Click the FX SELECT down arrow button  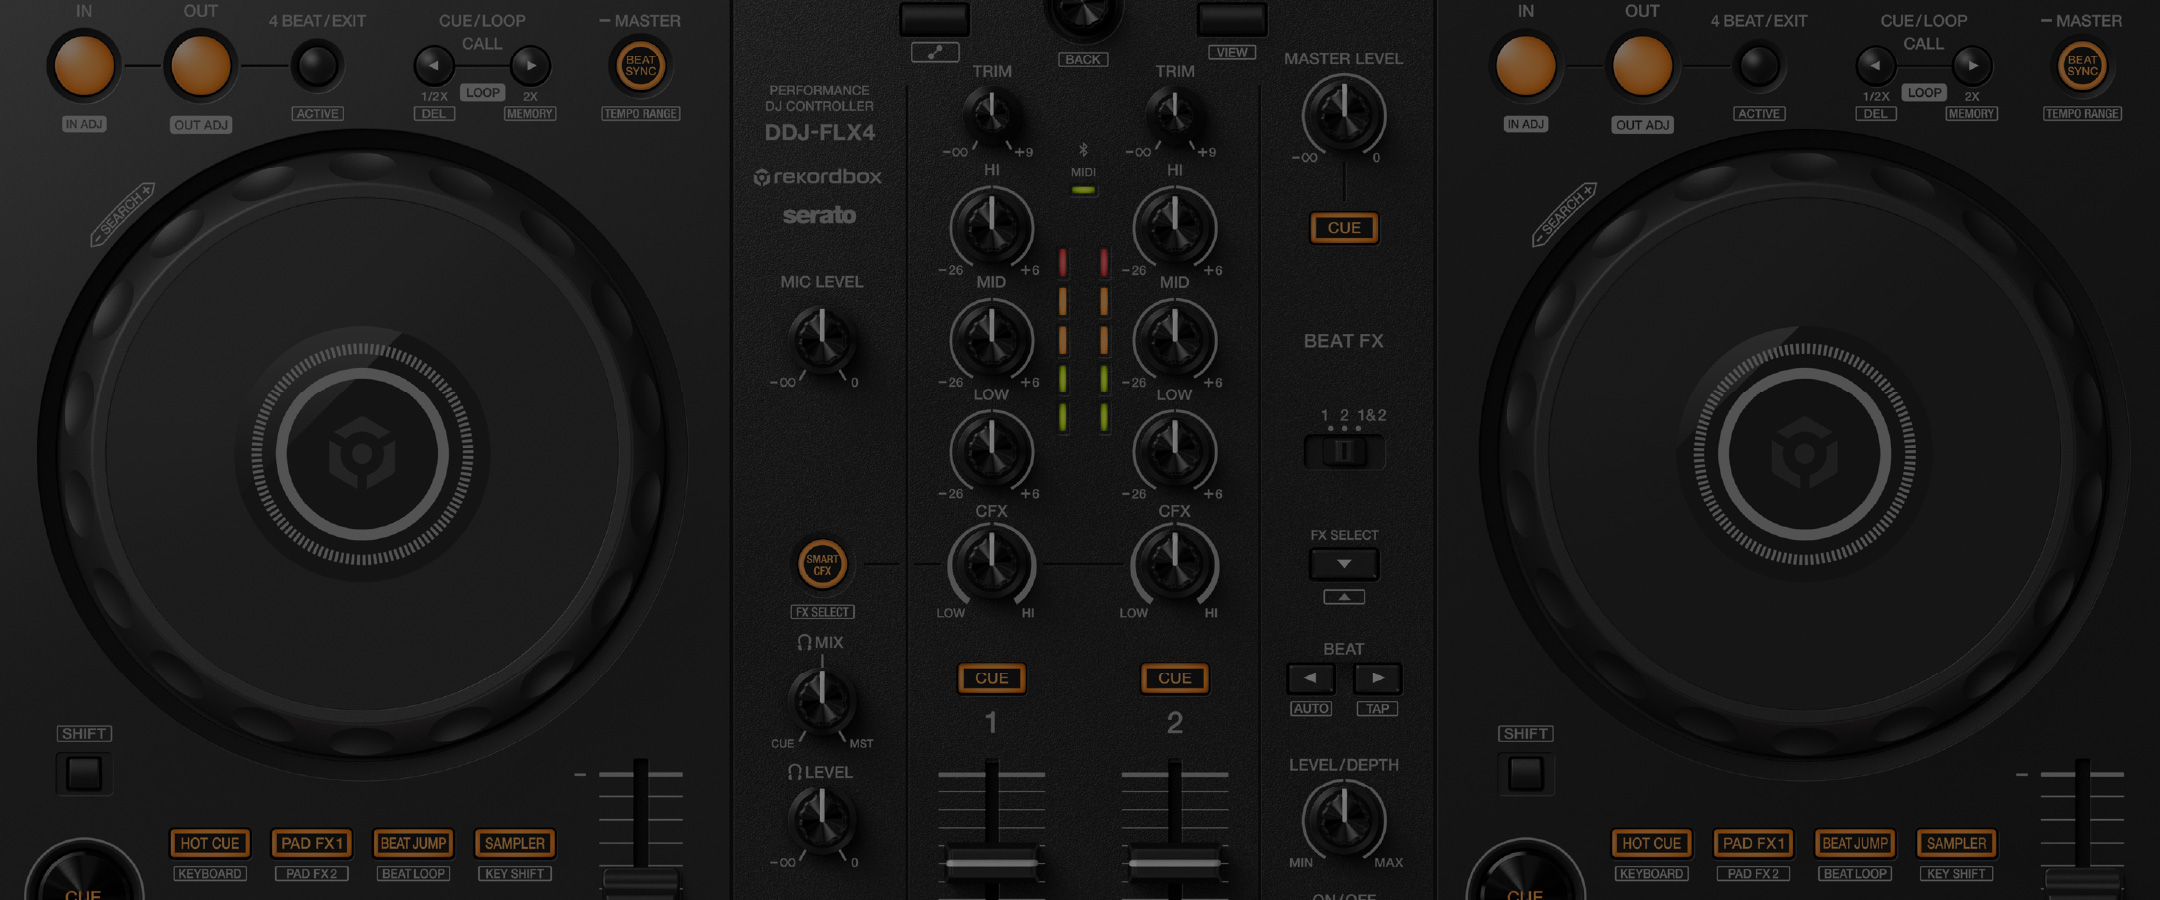1344,564
